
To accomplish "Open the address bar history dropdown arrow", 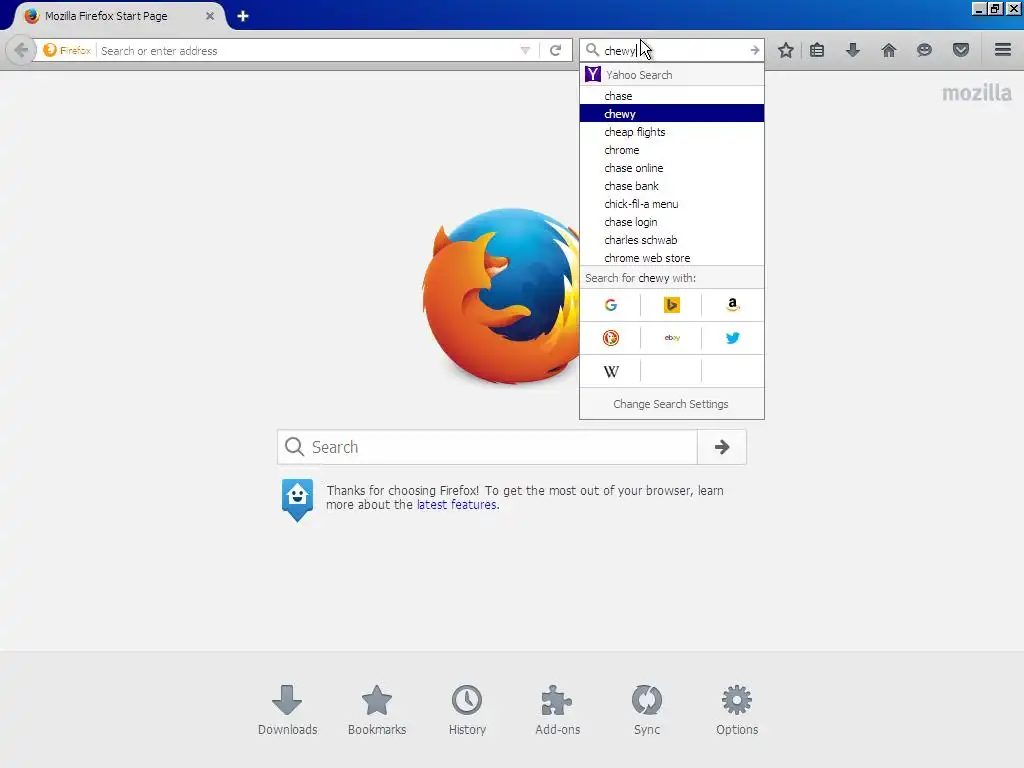I will click(x=525, y=50).
